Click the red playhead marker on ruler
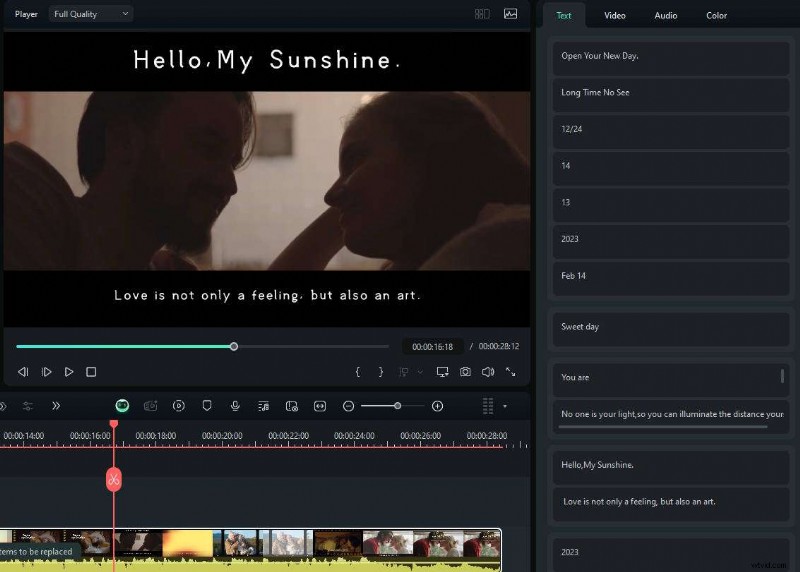Image resolution: width=800 pixels, height=572 pixels. pos(114,424)
